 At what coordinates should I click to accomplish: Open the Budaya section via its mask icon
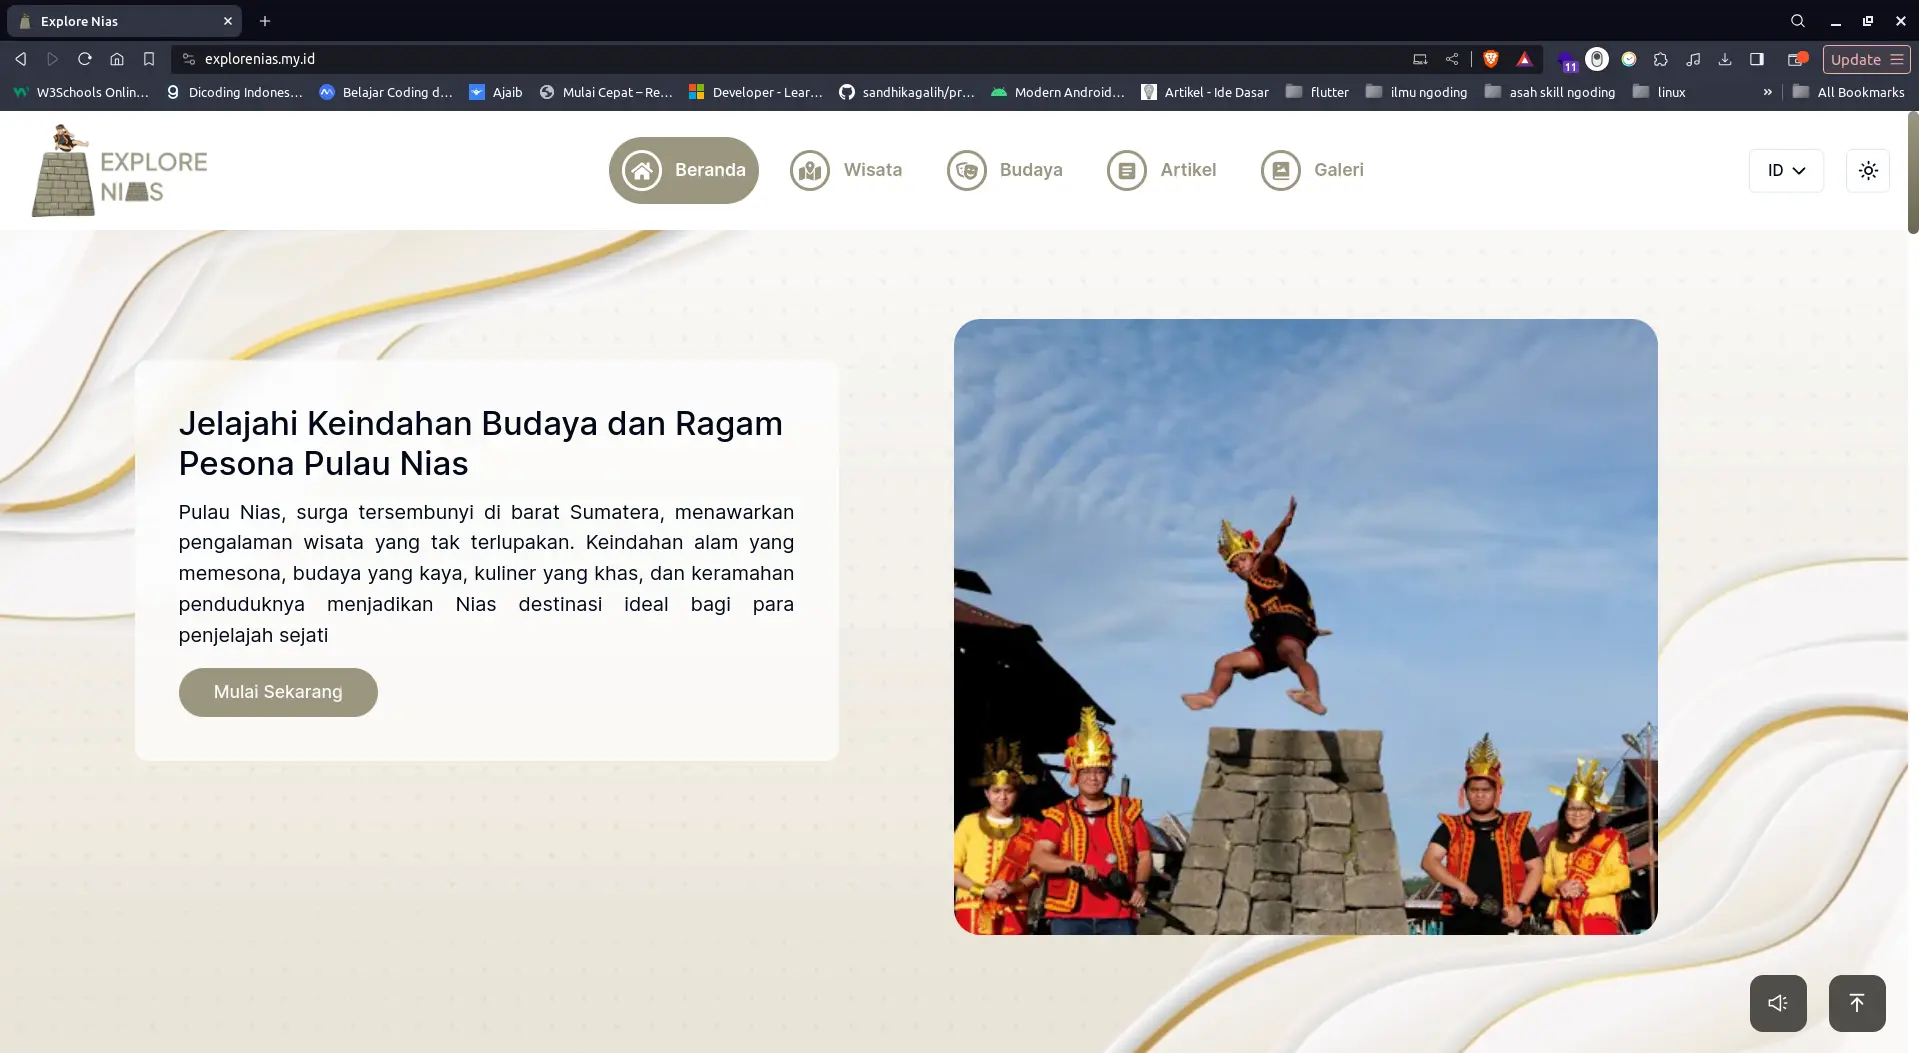966,170
